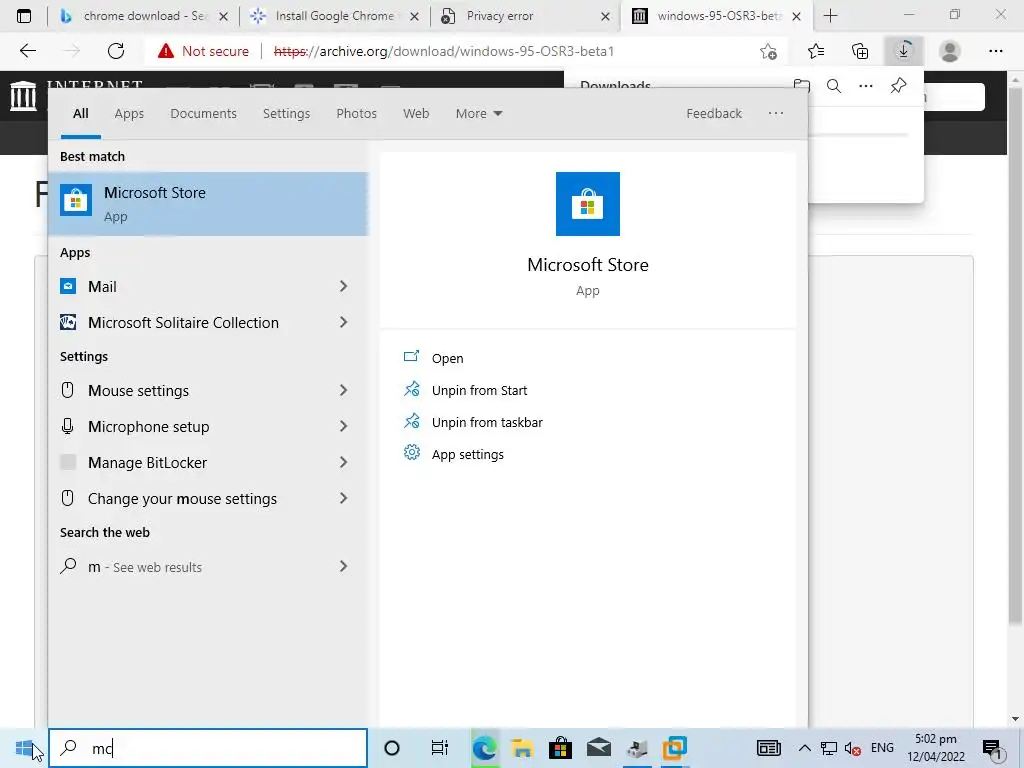Add this page to favorites
Screen dimensions: 1024x768
(769, 51)
